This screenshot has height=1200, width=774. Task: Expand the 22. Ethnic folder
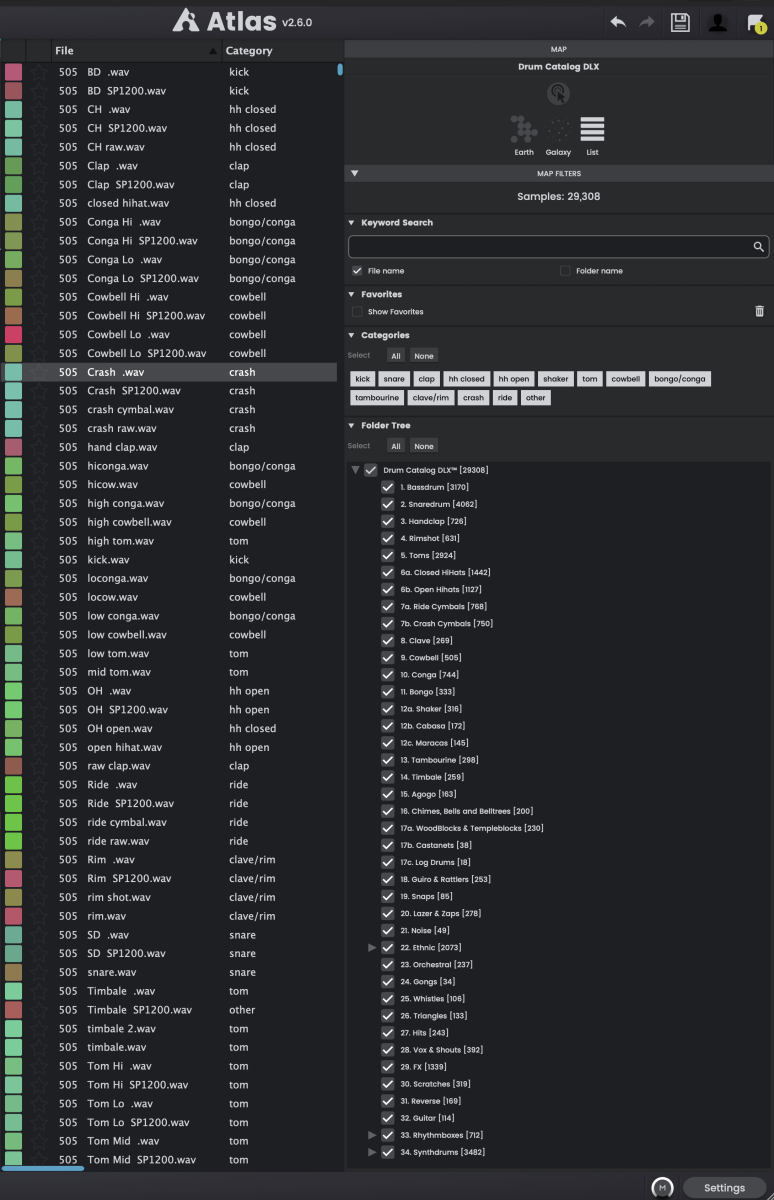pyautogui.click(x=372, y=947)
